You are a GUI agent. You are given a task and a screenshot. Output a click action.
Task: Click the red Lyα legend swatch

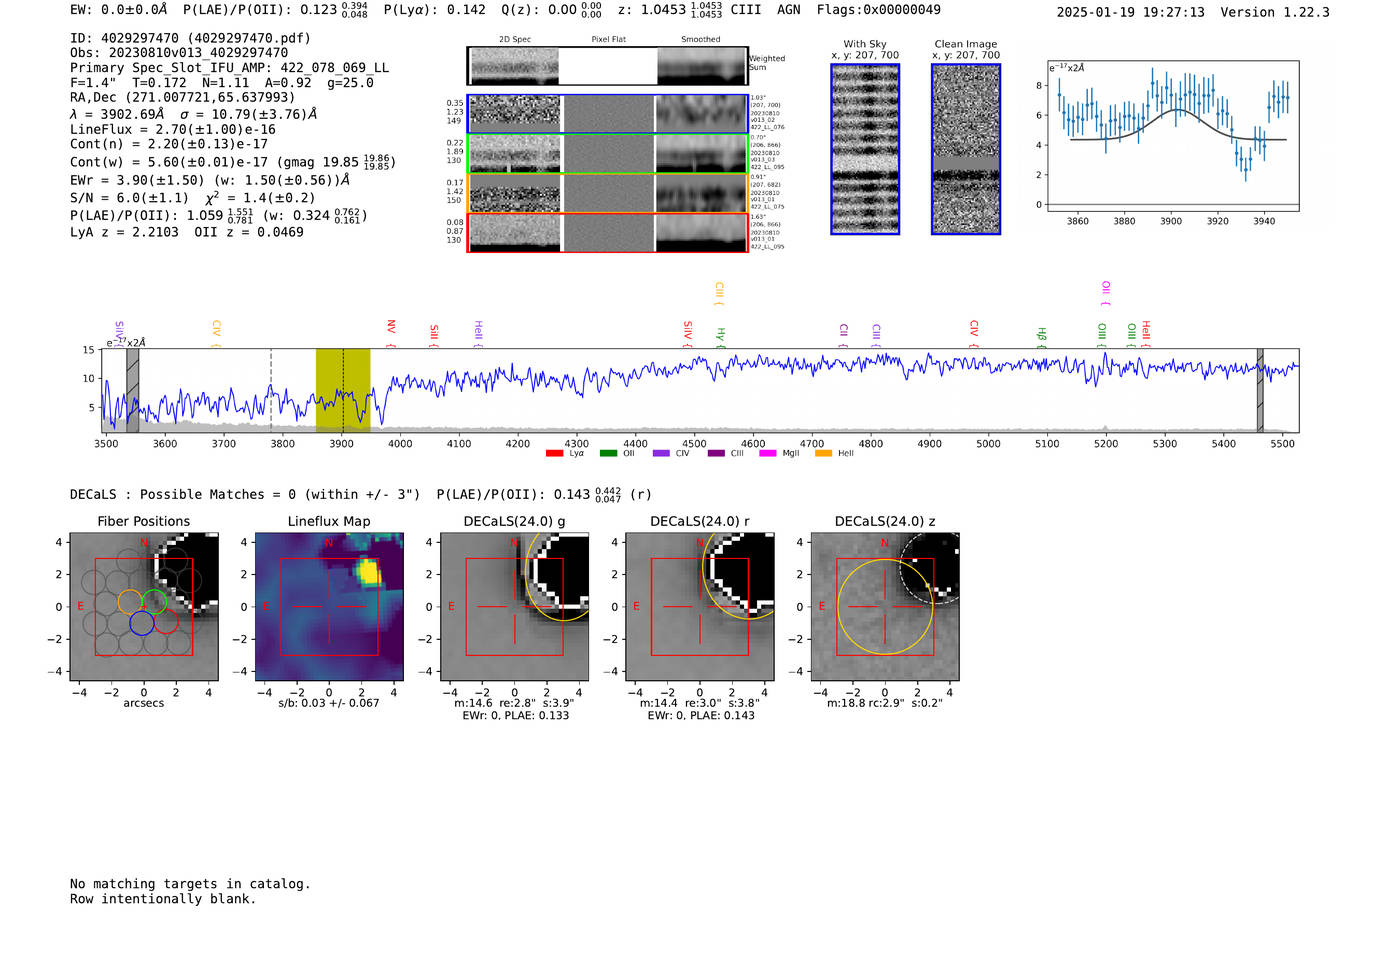point(554,454)
